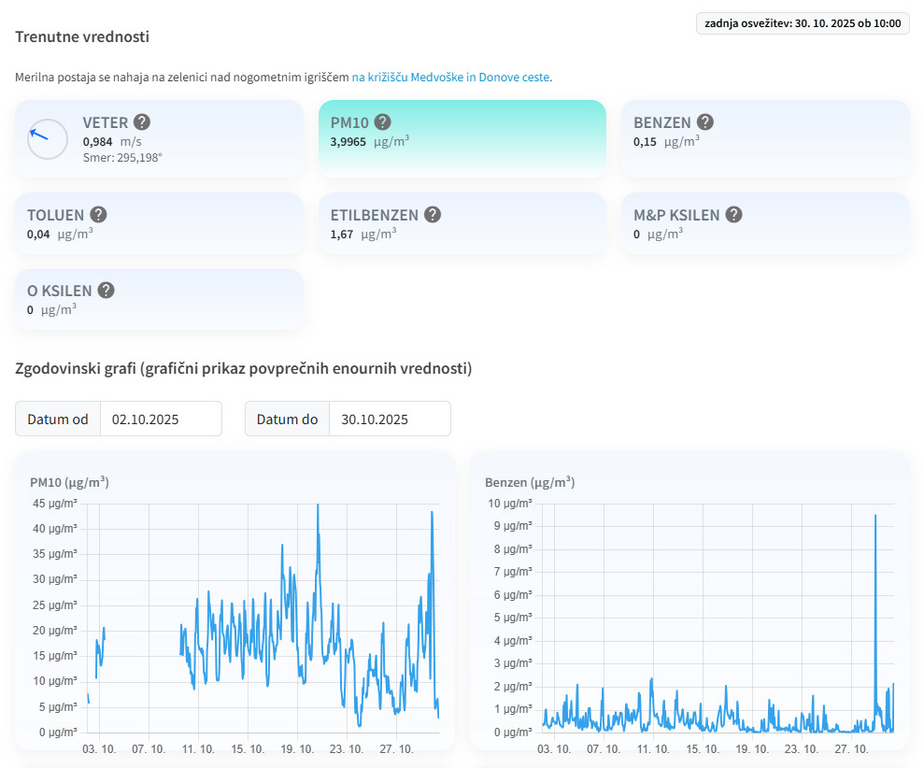The image size is (924, 768).
Task: Click the tall benzene spike in Benzen chart
Action: pos(875,520)
